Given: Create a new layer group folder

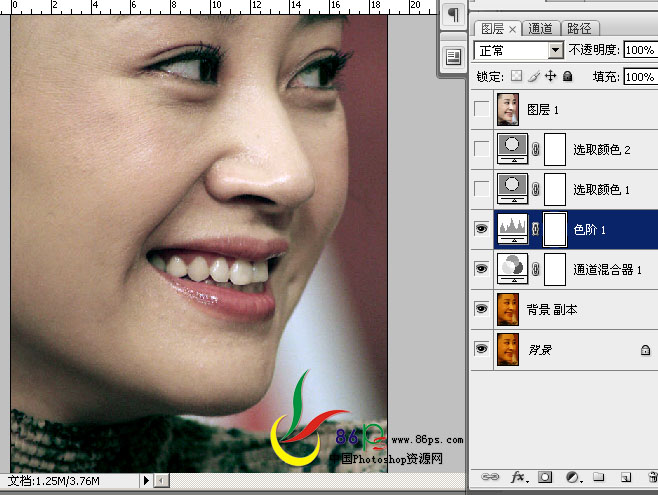Looking at the screenshot, I should [x=599, y=477].
